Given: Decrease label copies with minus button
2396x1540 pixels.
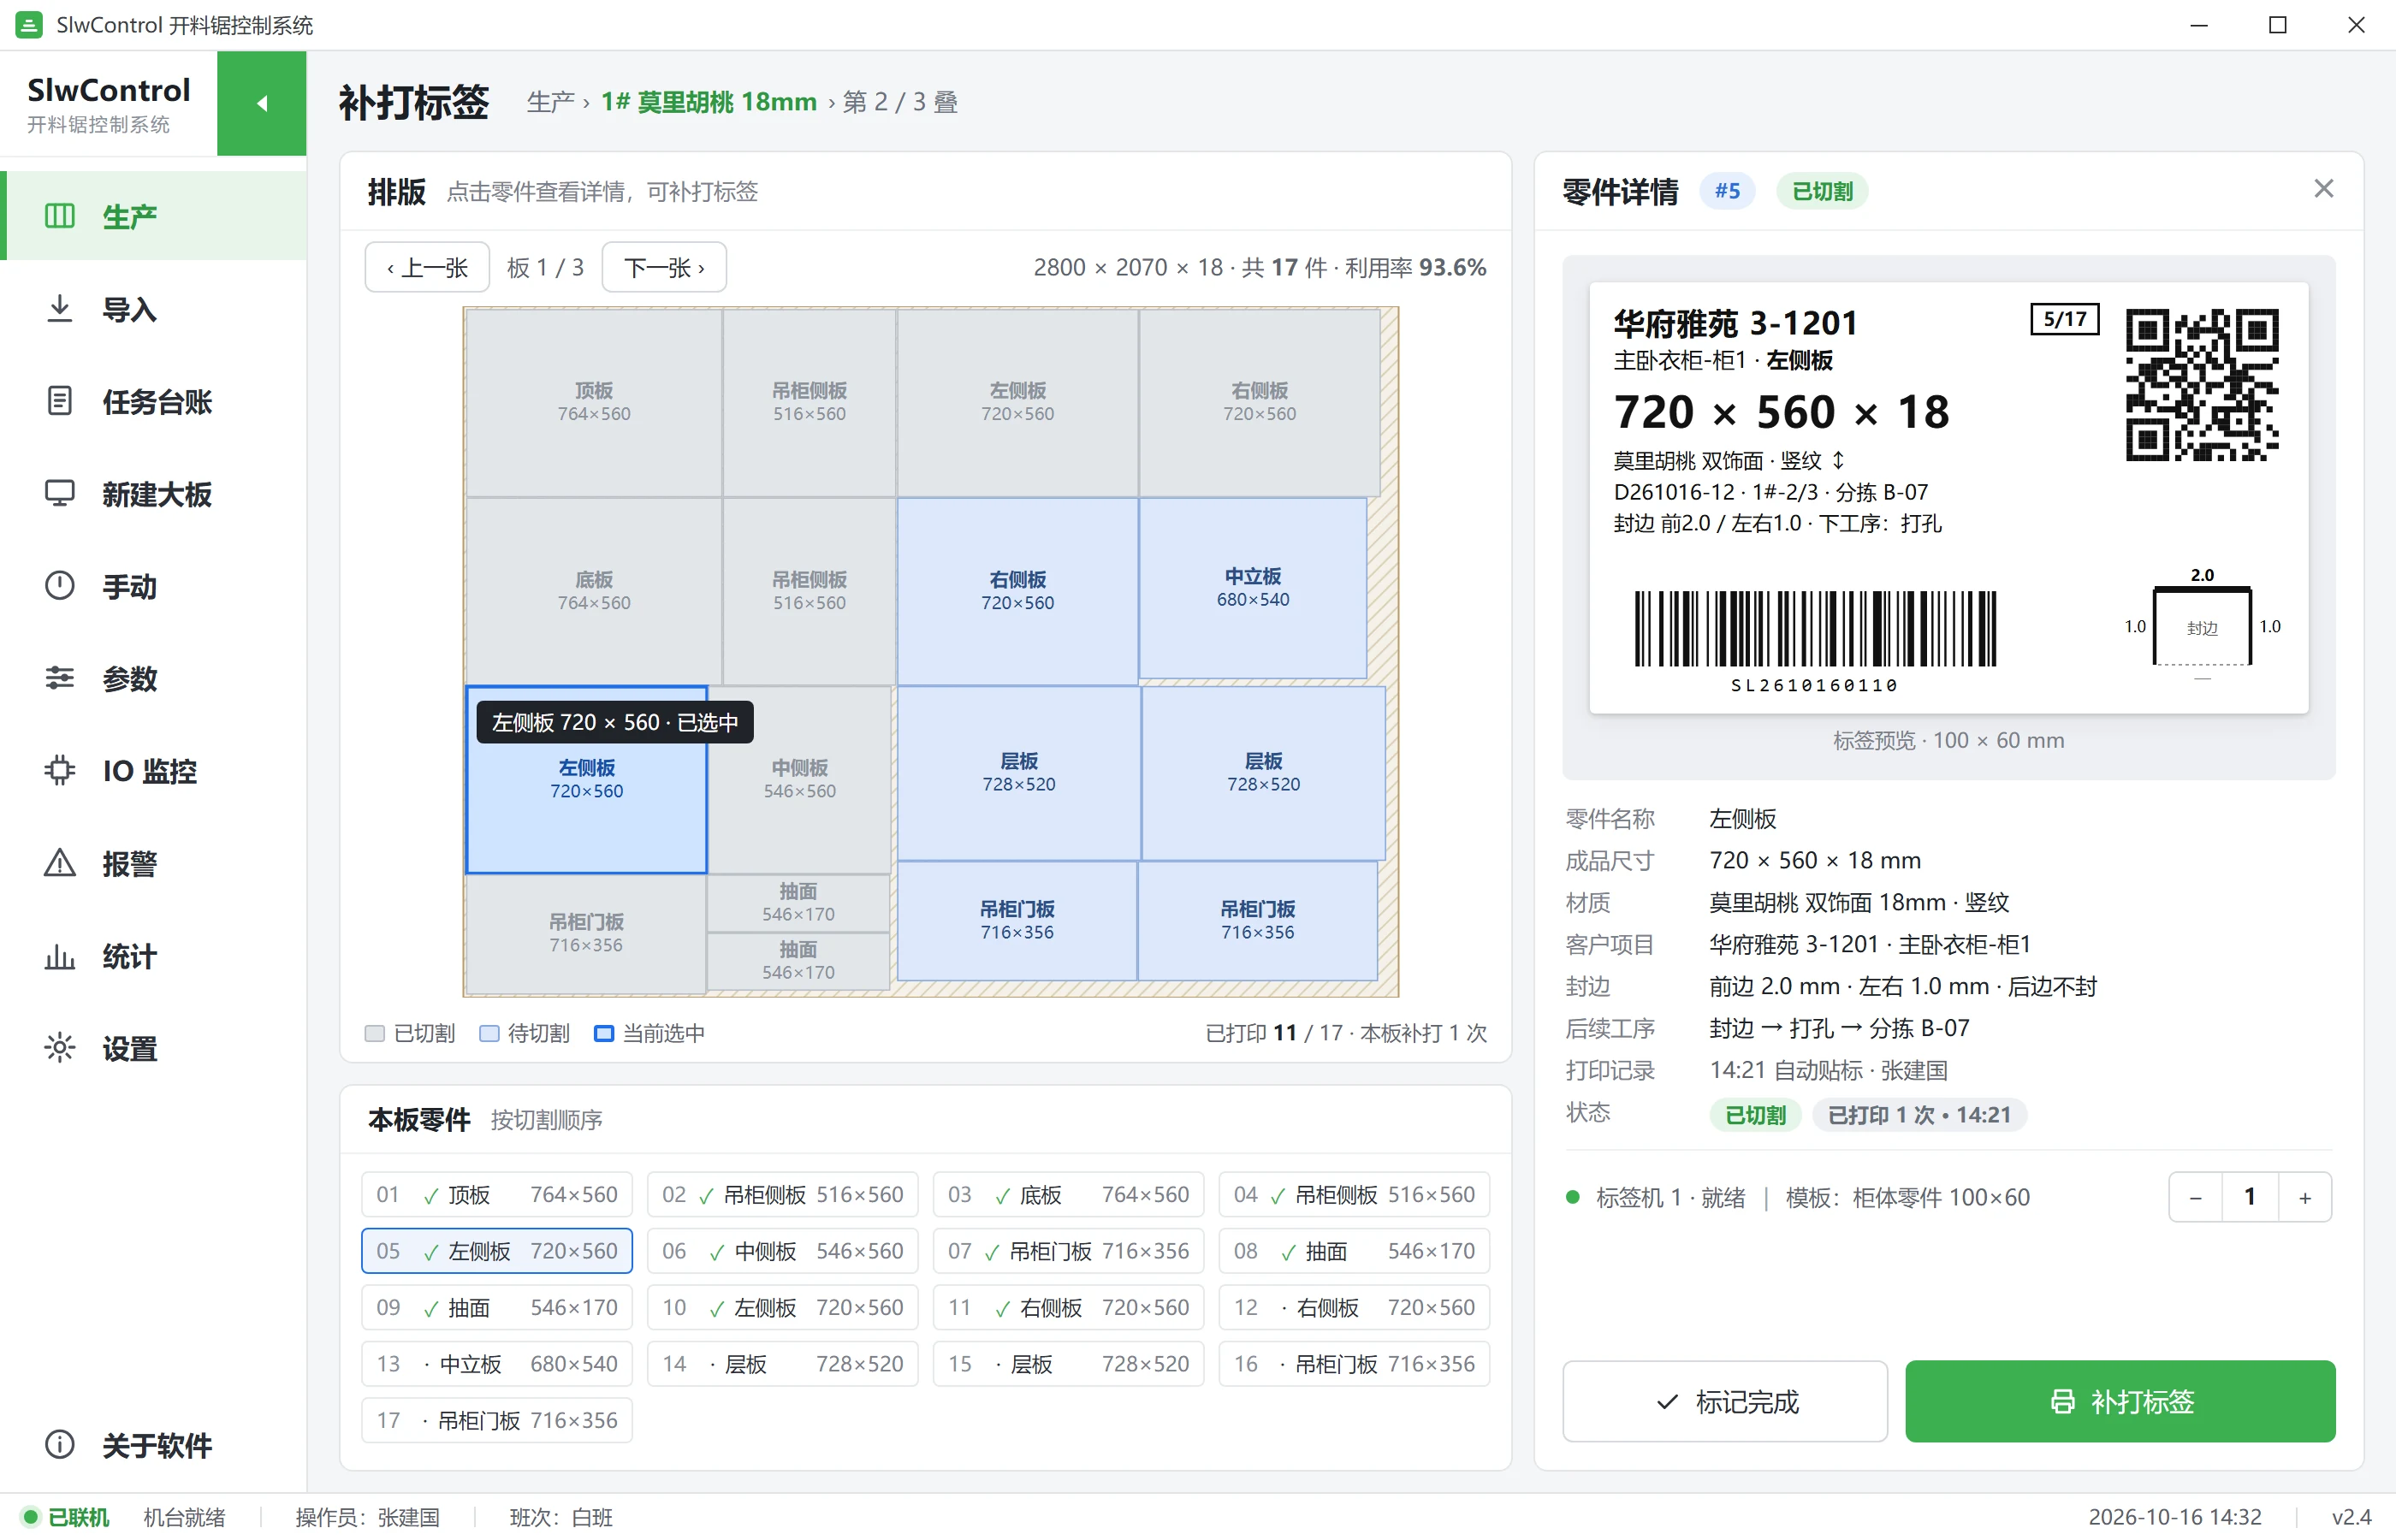Looking at the screenshot, I should 2195,1197.
